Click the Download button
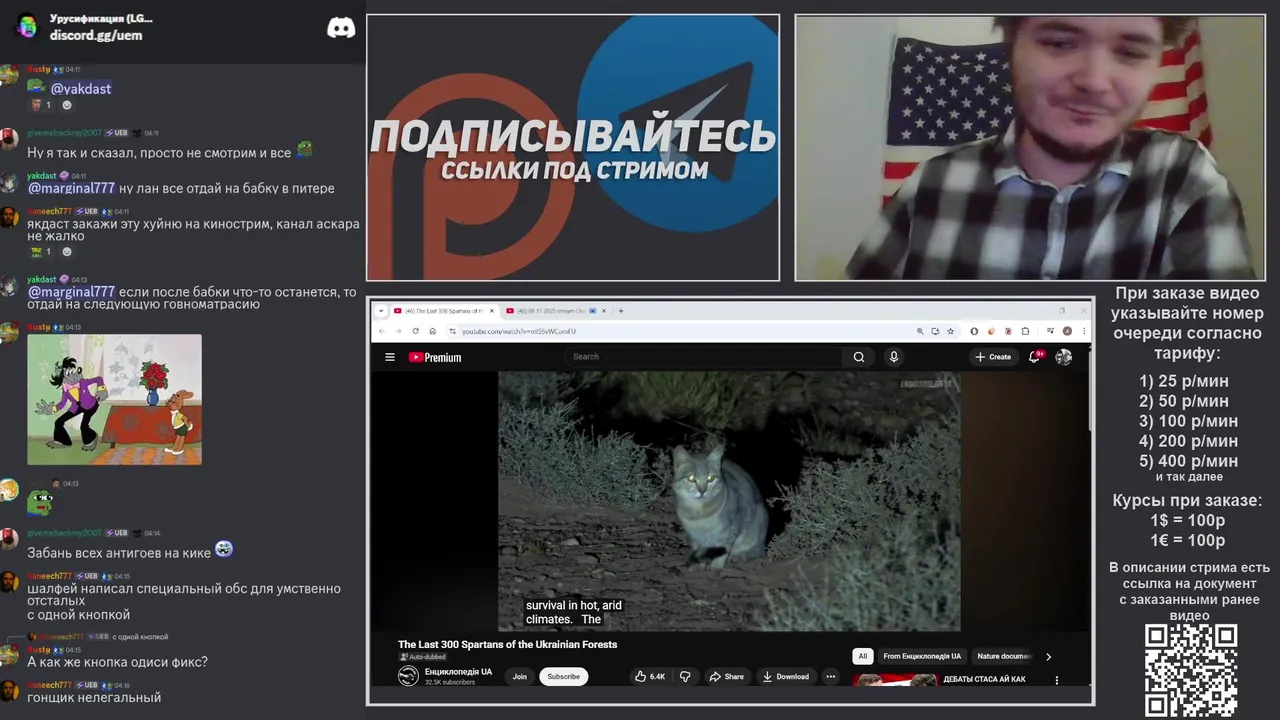Image resolution: width=1280 pixels, height=720 pixels. tap(786, 676)
